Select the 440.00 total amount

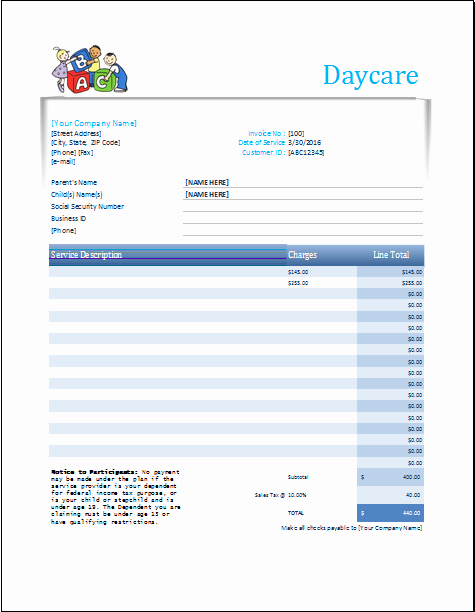coord(411,513)
